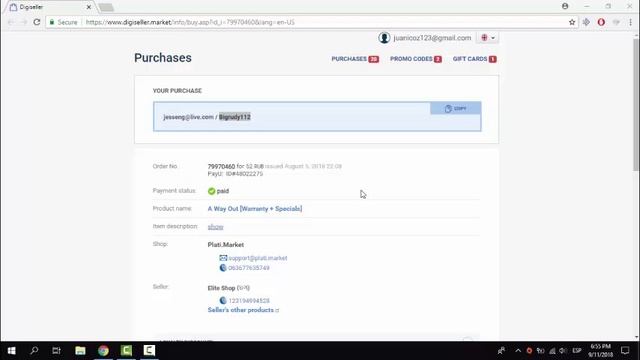The width and height of the screenshot is (640, 360).
Task: Click the user account avatar icon
Action: pyautogui.click(x=384, y=38)
